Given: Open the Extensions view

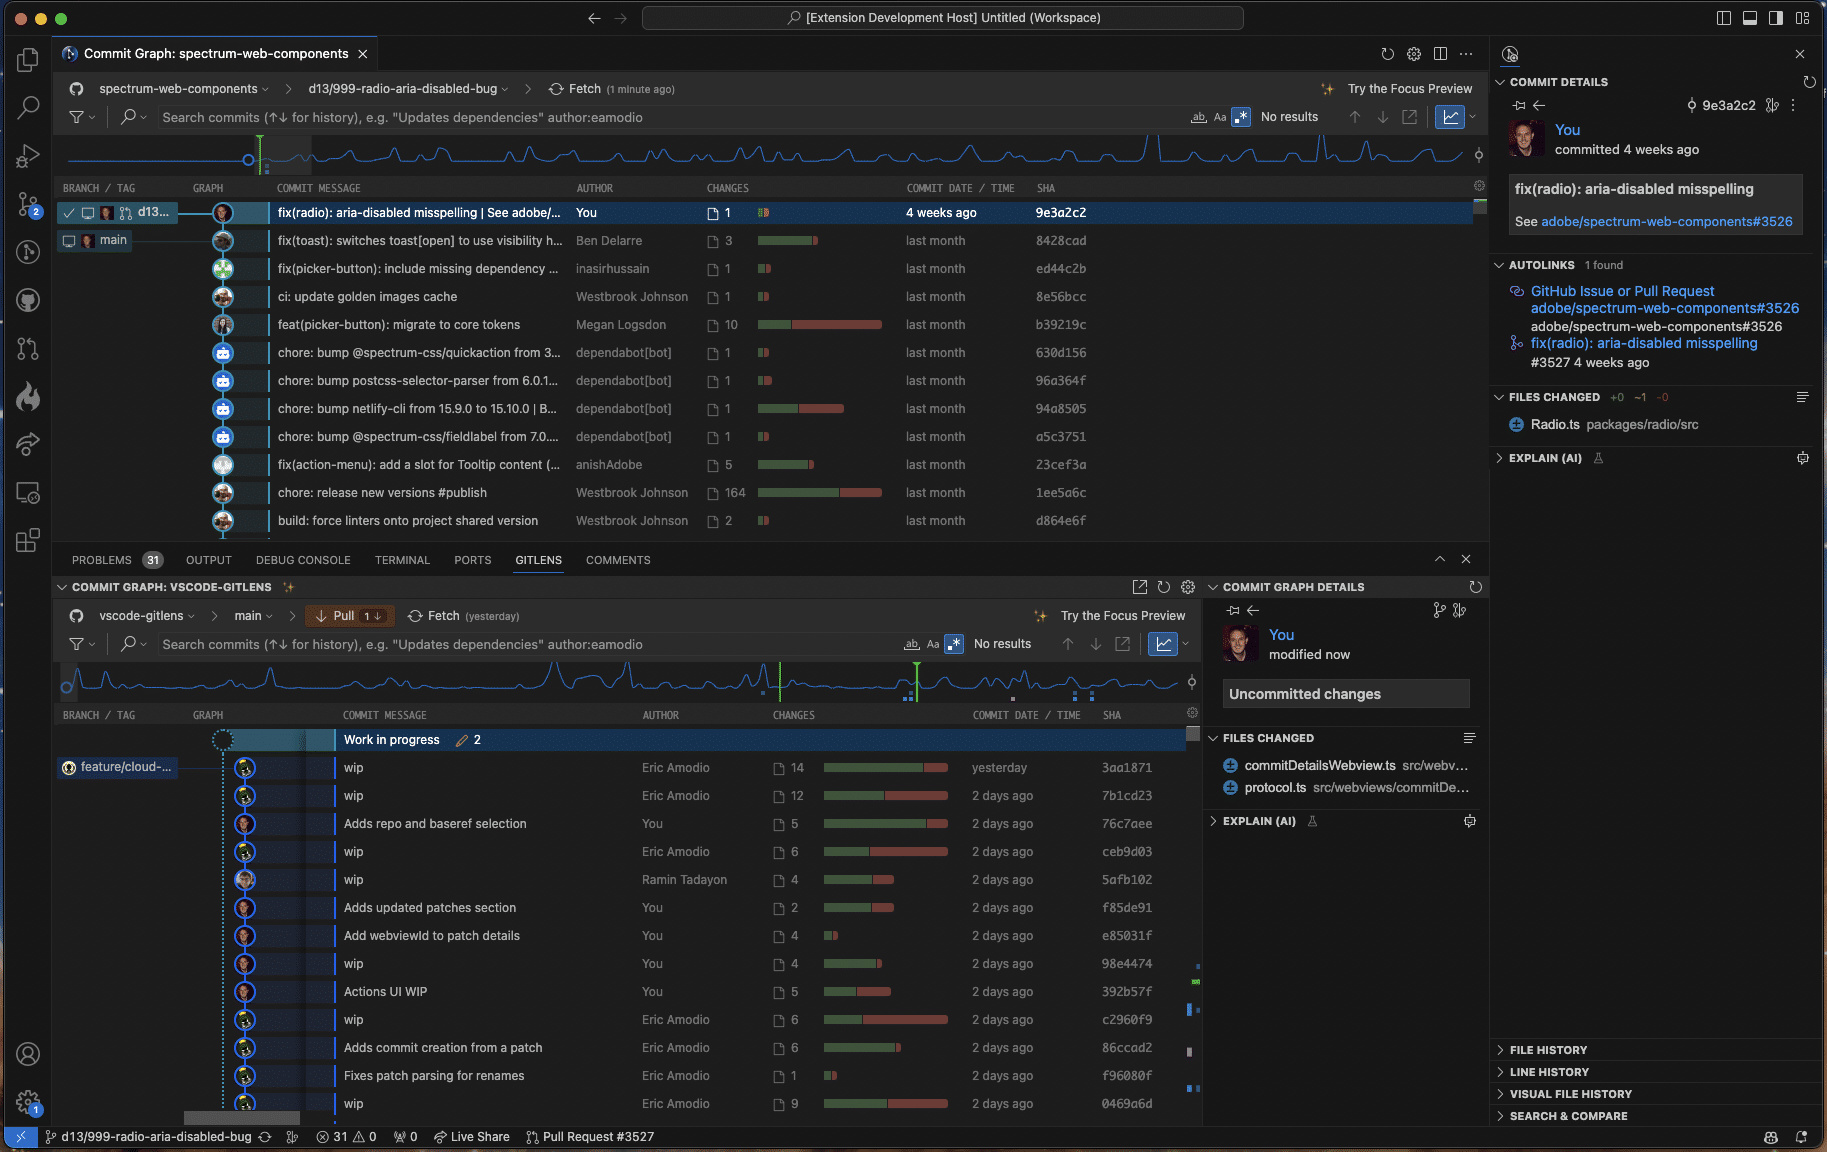Looking at the screenshot, I should 28,541.
